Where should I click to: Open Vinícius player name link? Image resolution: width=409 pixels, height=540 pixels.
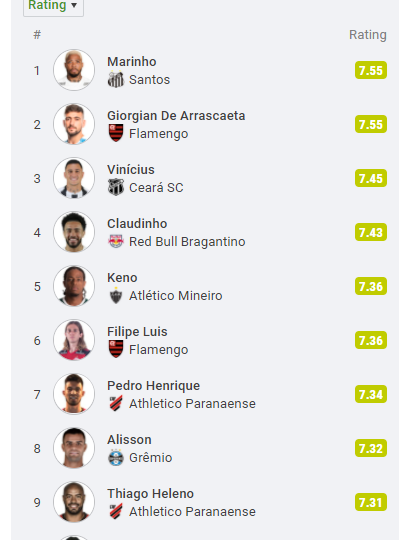pos(131,169)
